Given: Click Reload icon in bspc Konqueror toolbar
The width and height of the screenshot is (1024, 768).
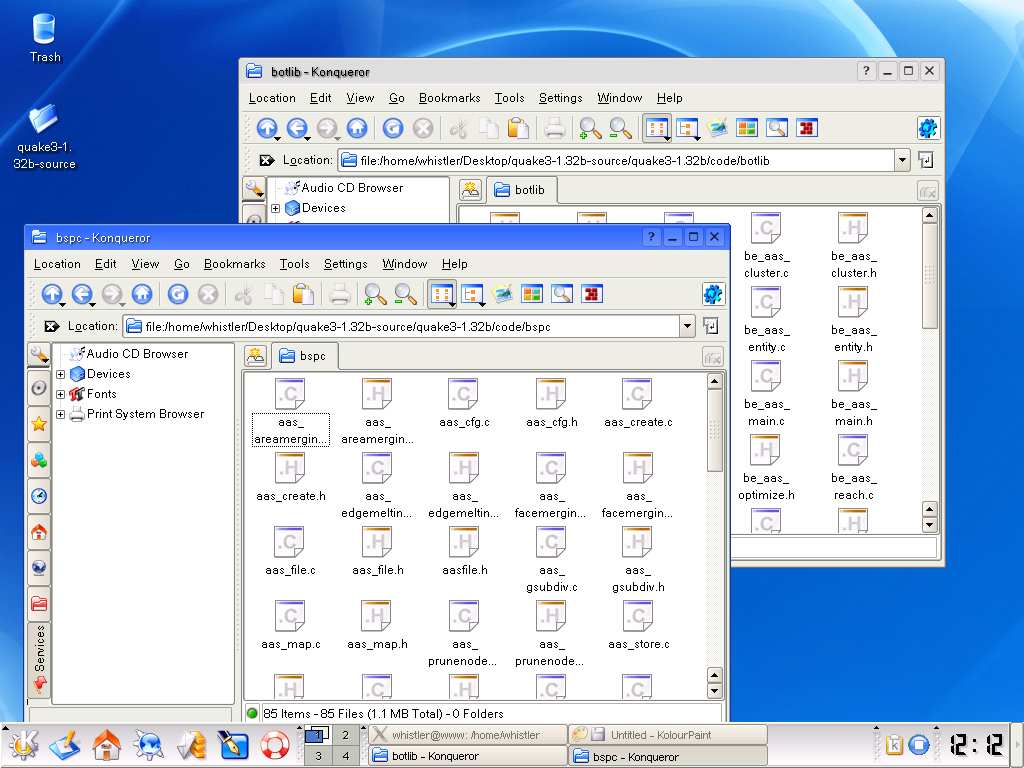Looking at the screenshot, I should pos(178,295).
